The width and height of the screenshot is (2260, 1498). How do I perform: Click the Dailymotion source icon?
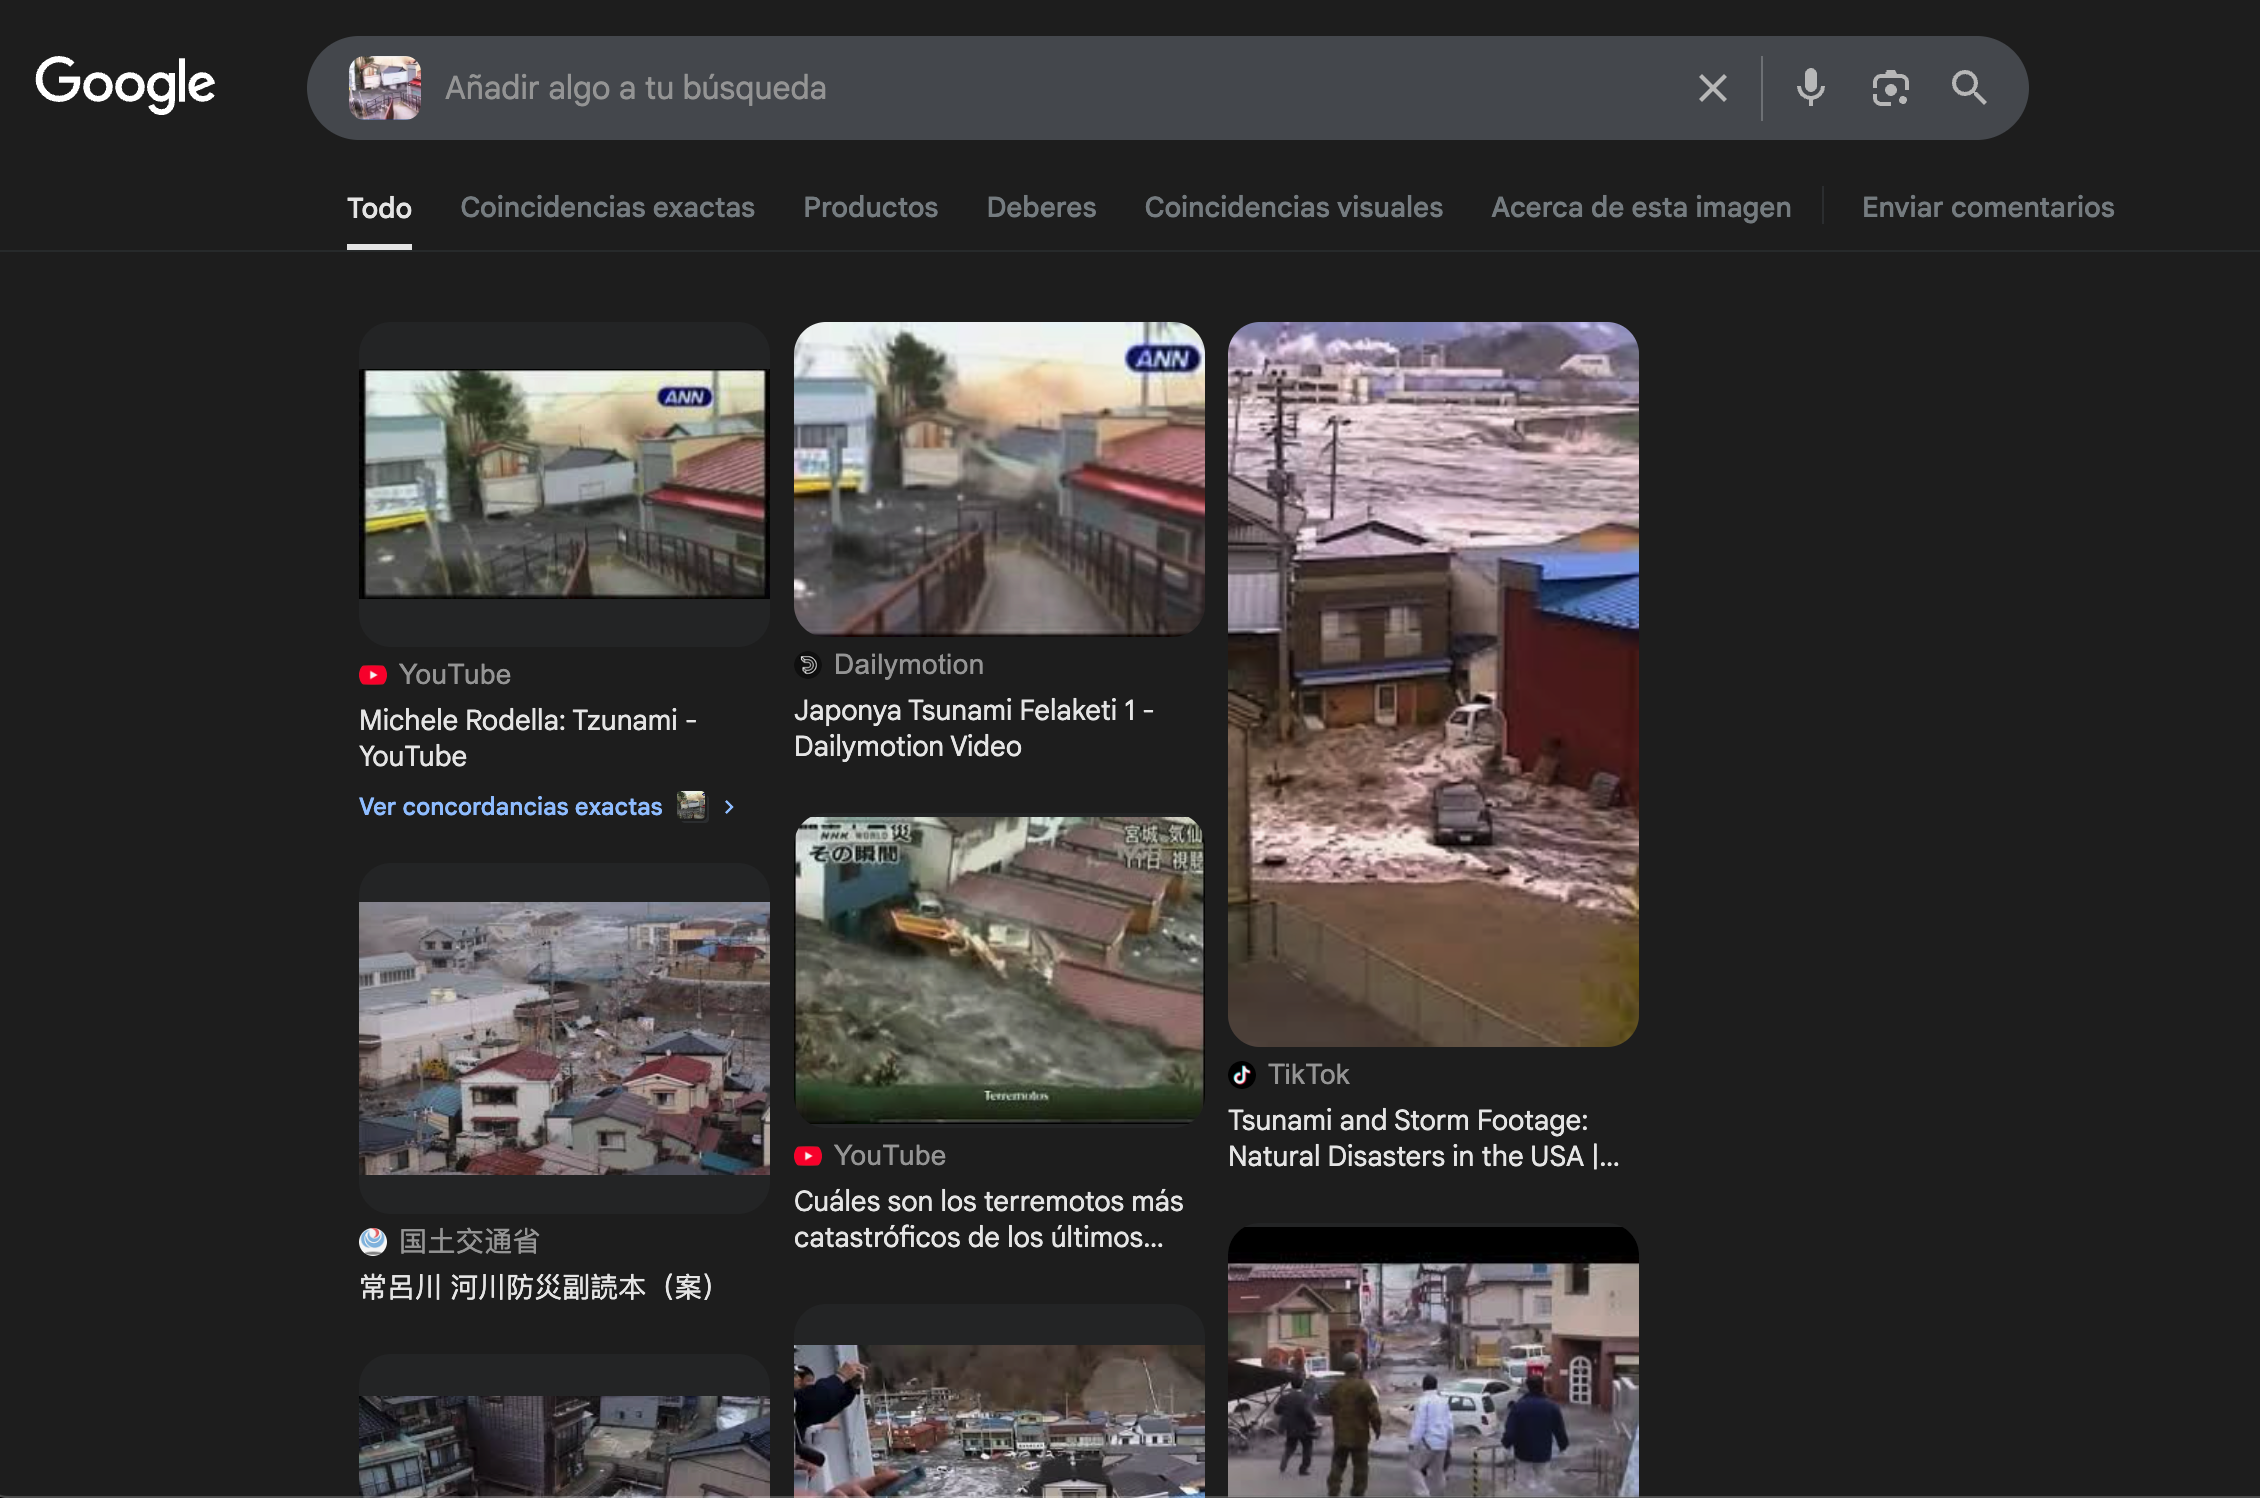[808, 665]
